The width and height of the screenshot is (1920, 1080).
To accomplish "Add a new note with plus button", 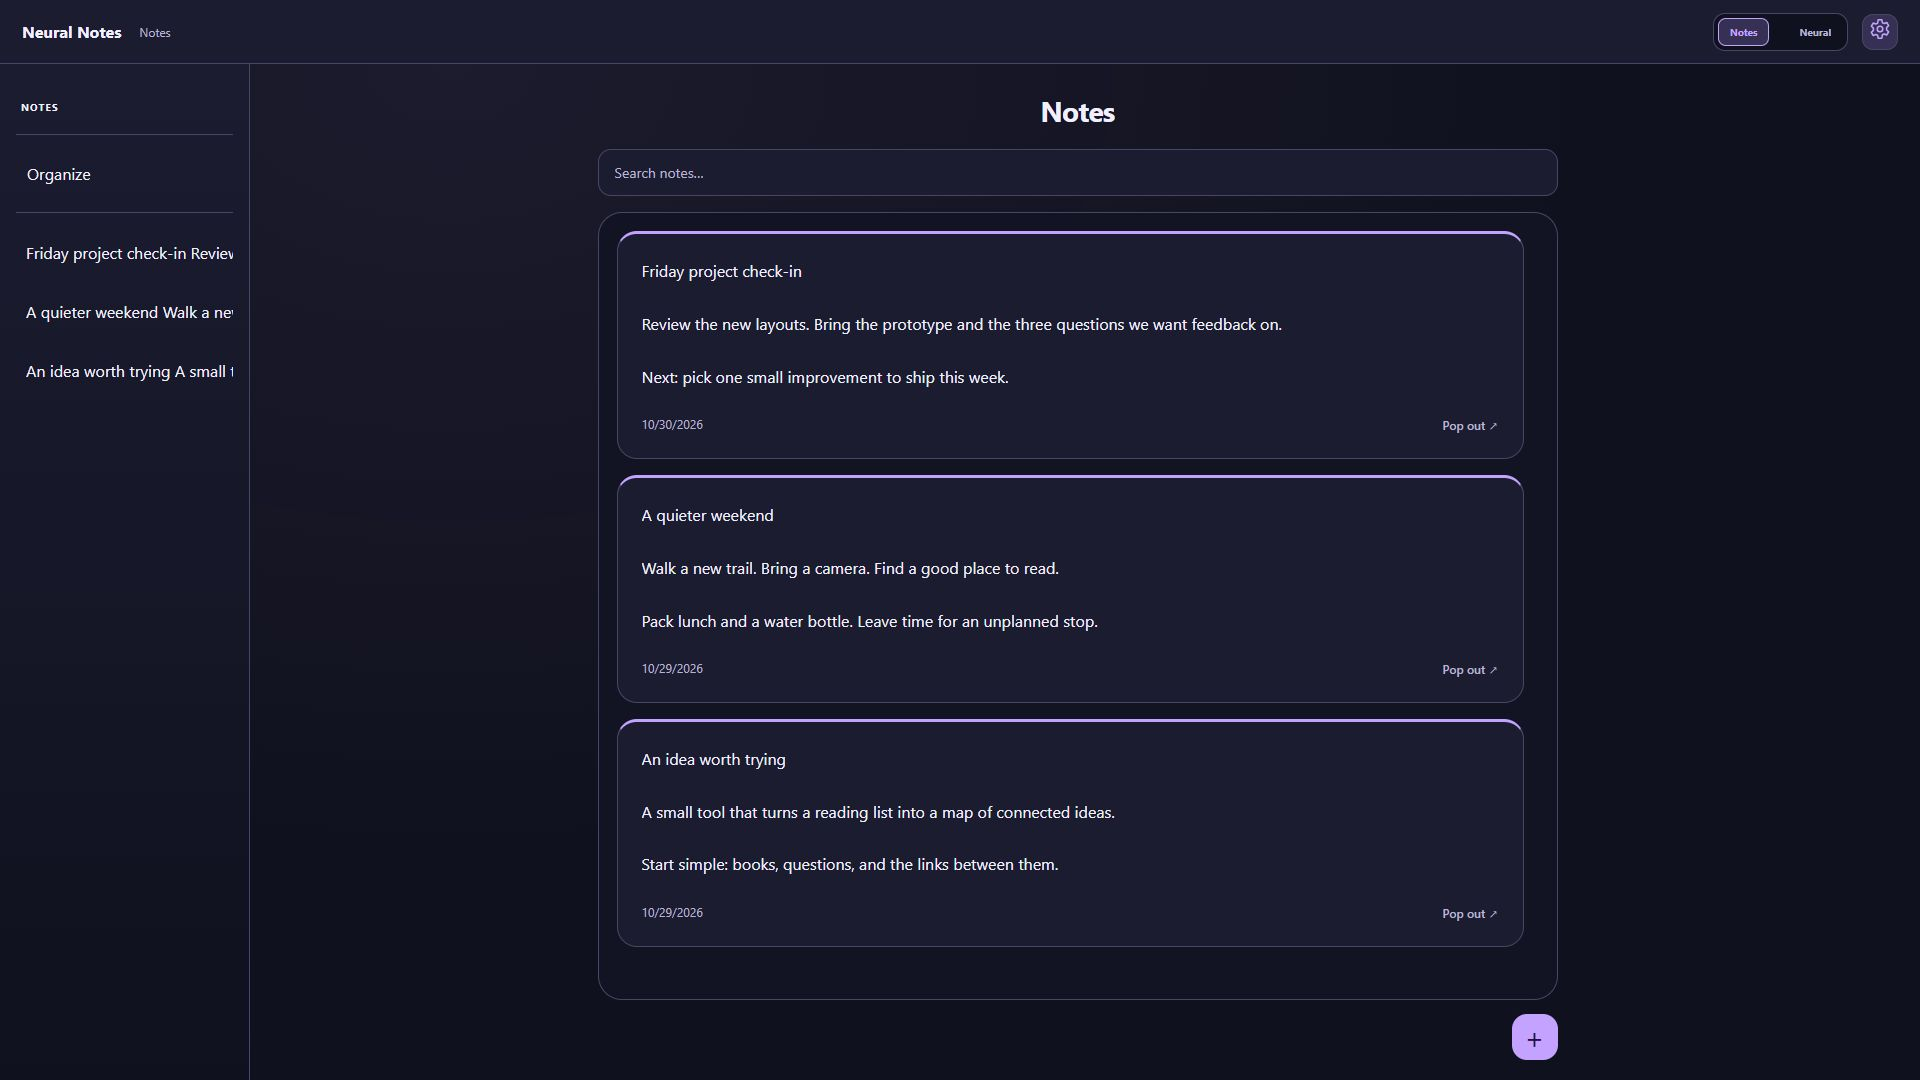I will click(x=1534, y=1037).
